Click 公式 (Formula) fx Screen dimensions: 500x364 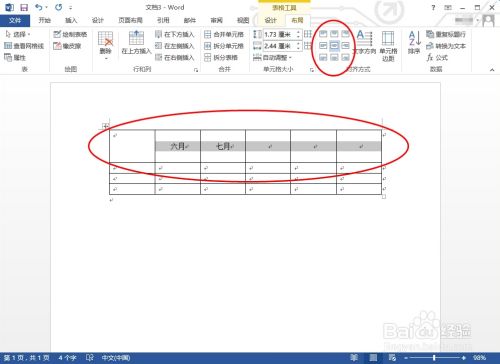(x=437, y=58)
